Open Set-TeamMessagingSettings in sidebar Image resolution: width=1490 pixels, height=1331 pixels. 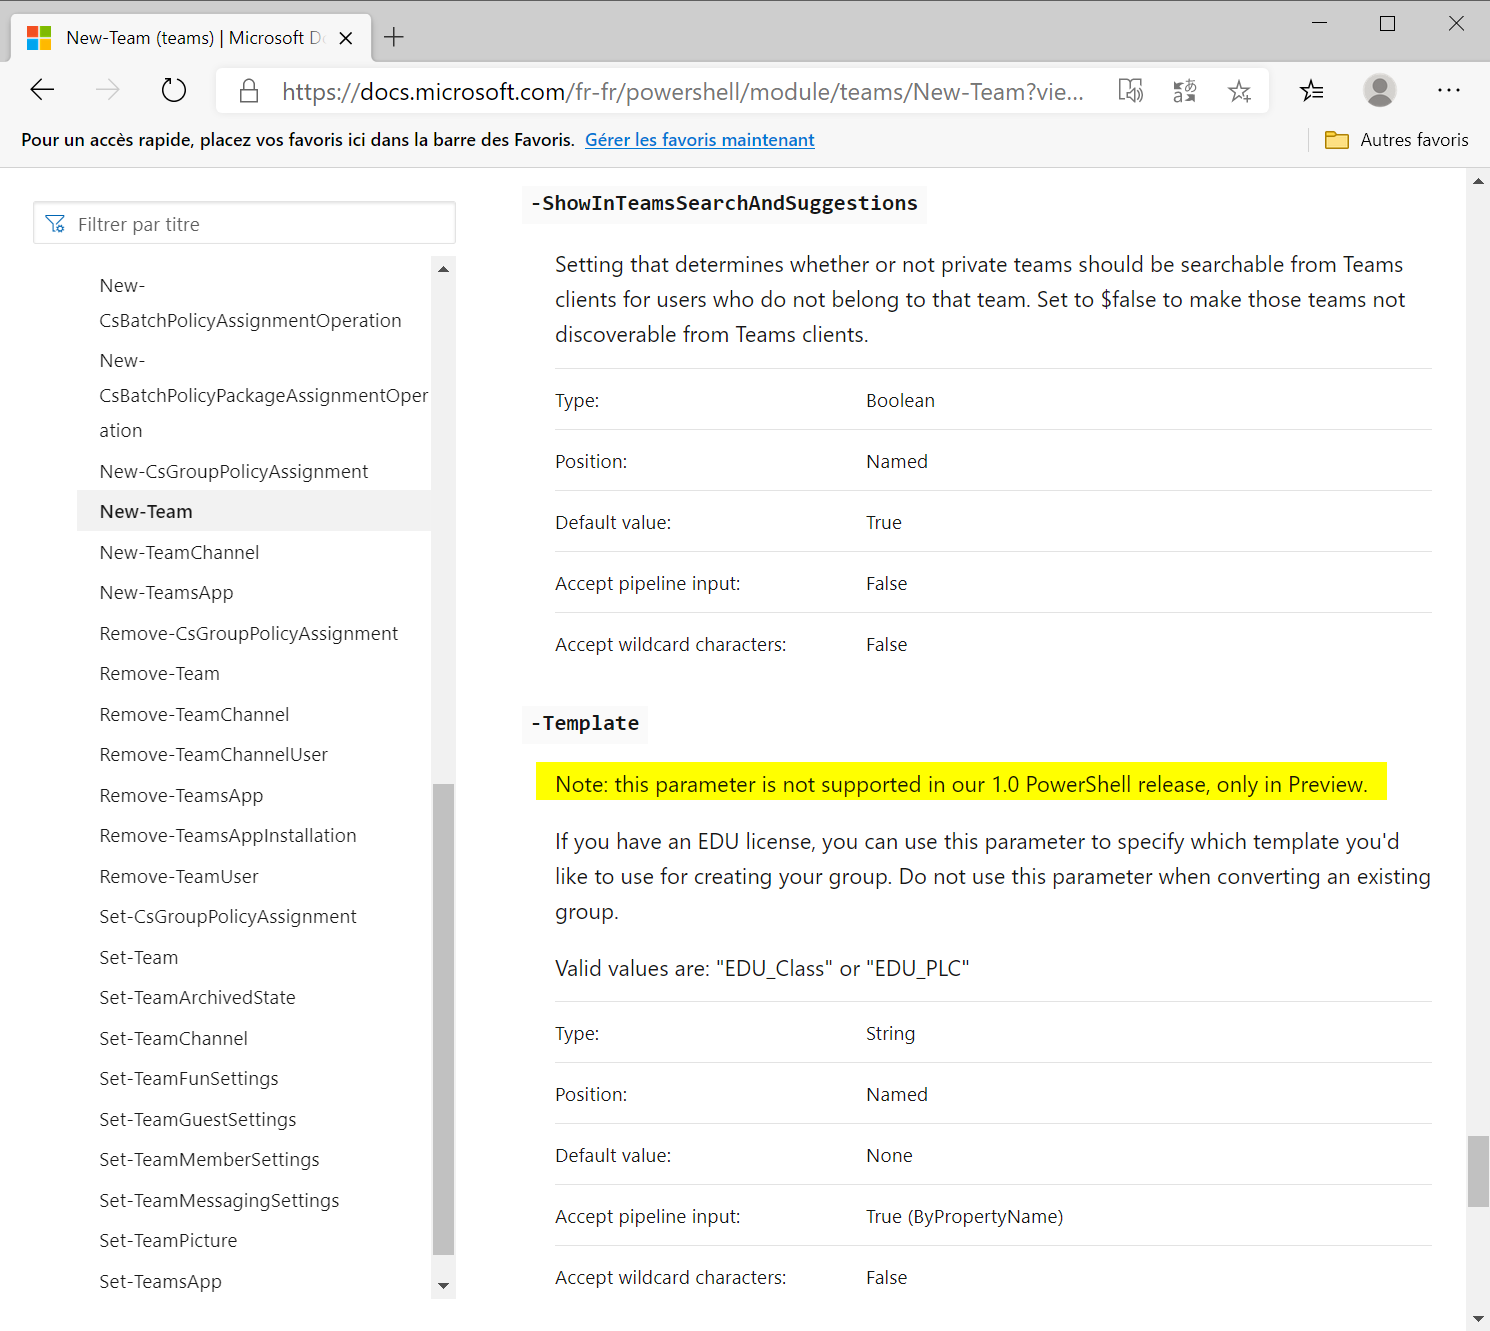tap(219, 1201)
